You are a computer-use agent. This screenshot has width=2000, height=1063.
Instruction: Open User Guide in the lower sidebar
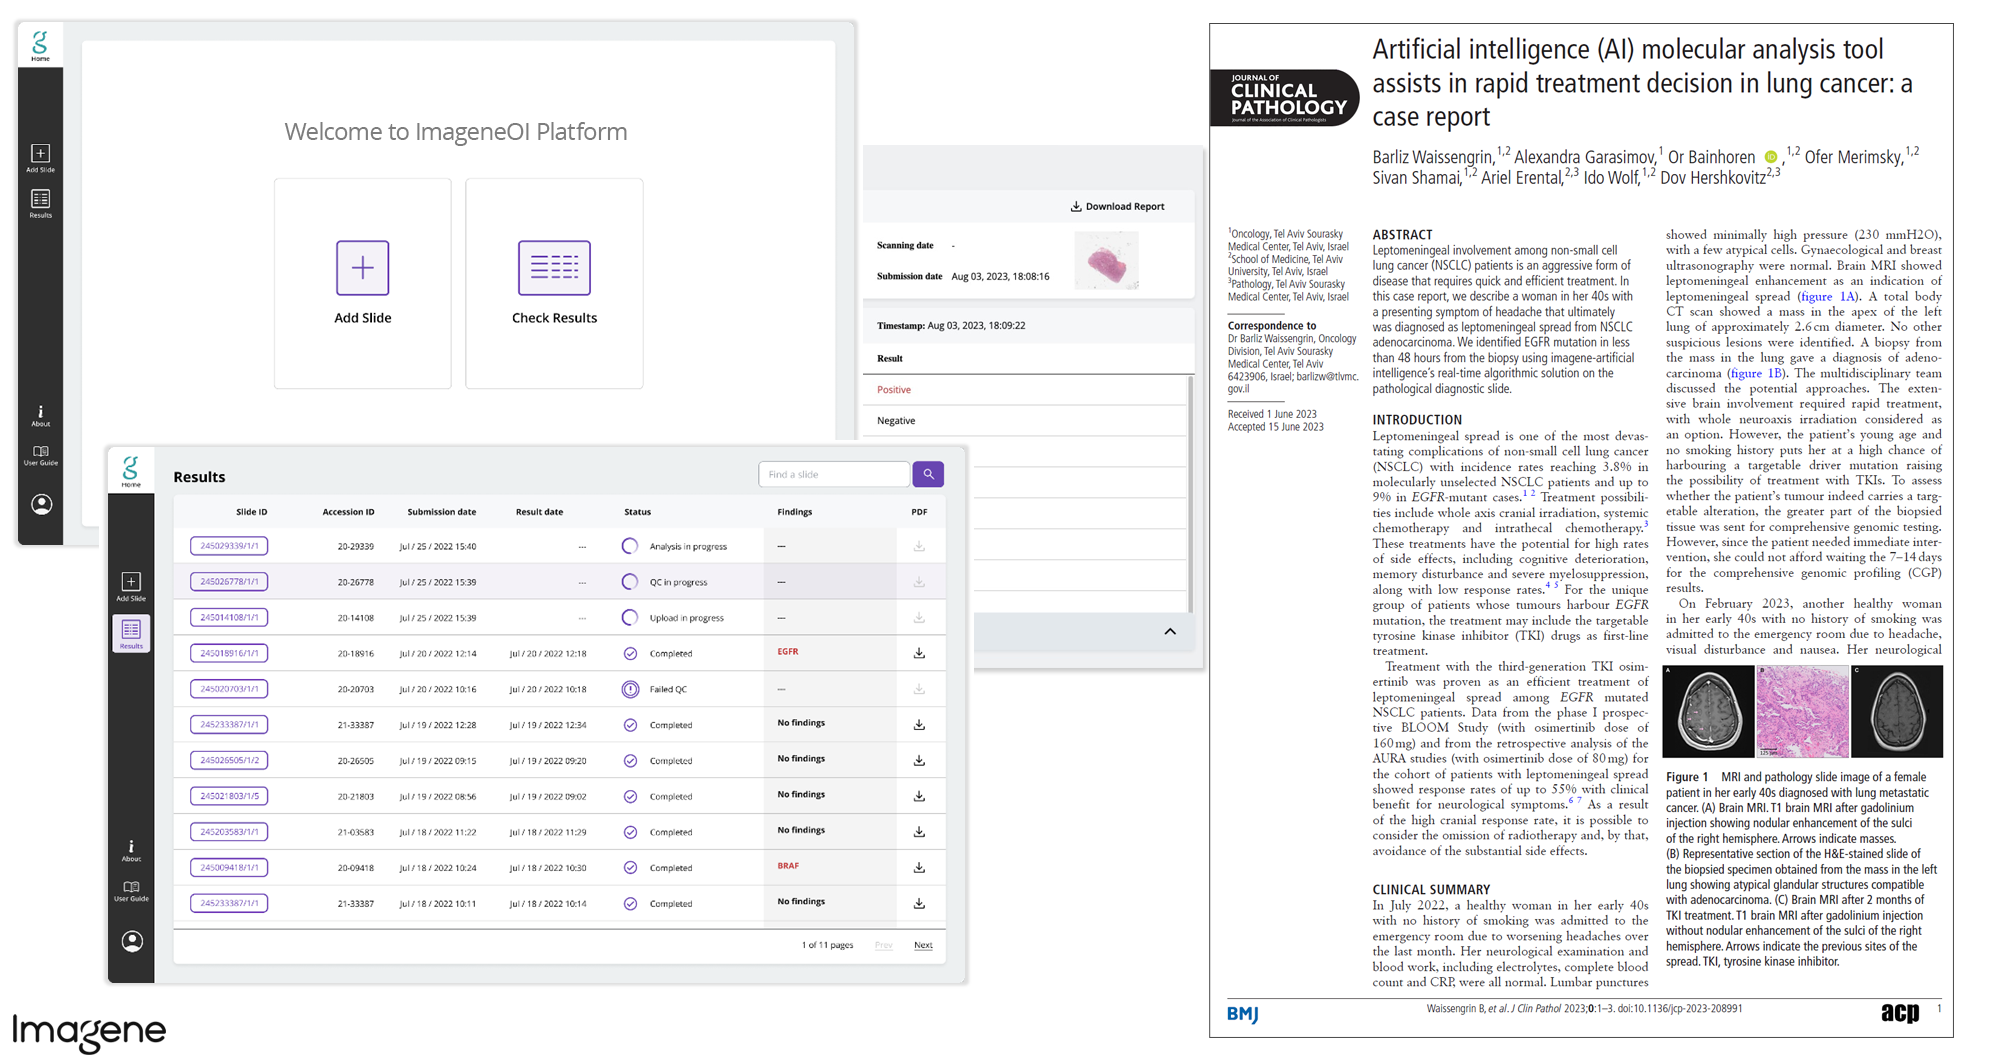coord(131,890)
